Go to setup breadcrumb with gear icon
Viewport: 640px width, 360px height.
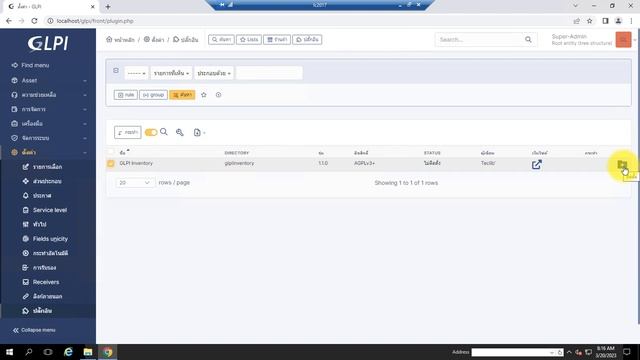point(154,40)
